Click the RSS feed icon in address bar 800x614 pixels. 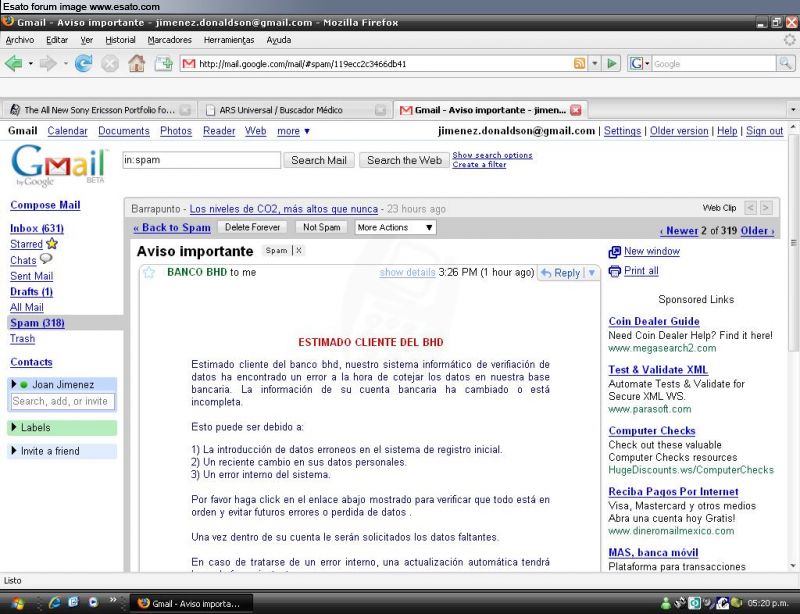[580, 64]
